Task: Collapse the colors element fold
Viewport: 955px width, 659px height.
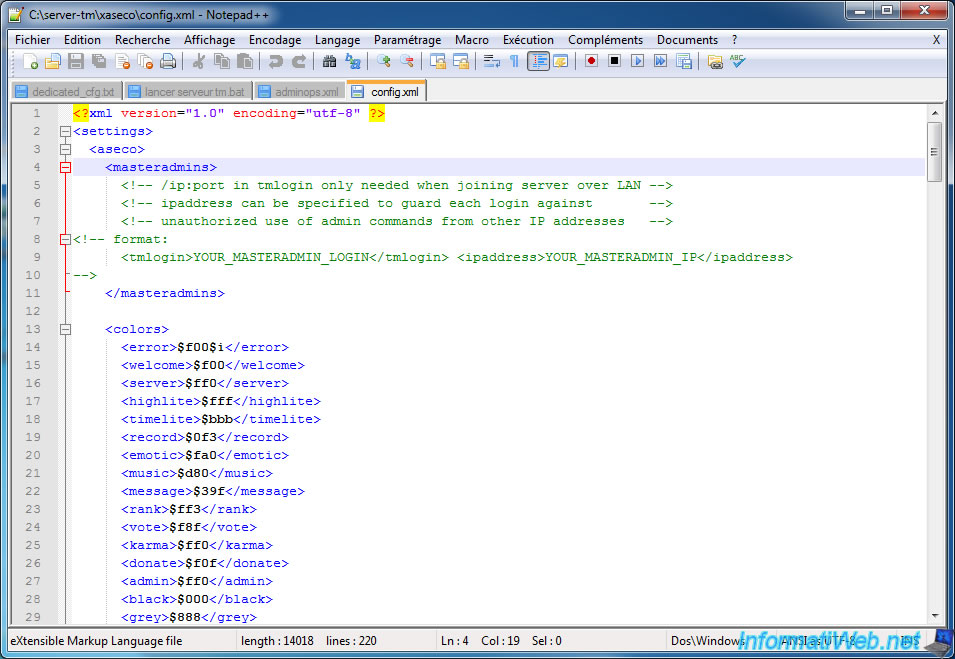Action: point(64,328)
